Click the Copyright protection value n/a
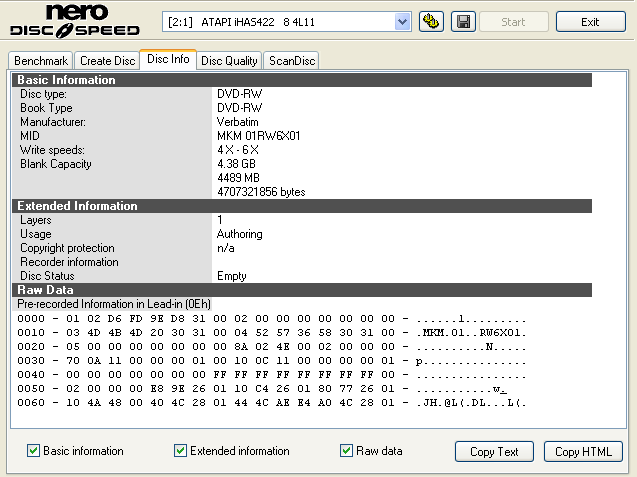Viewport: 637px width, 477px height. click(225, 248)
